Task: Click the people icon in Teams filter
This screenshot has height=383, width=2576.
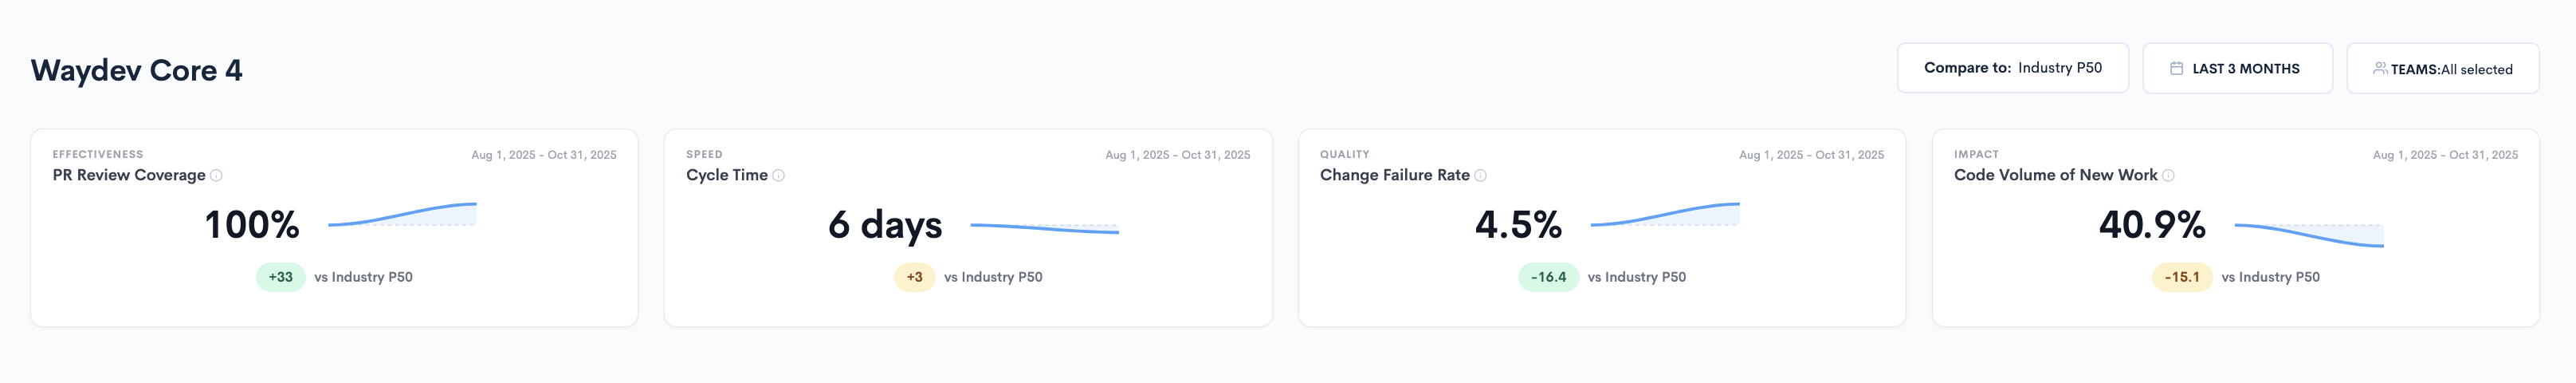Action: coord(2380,69)
